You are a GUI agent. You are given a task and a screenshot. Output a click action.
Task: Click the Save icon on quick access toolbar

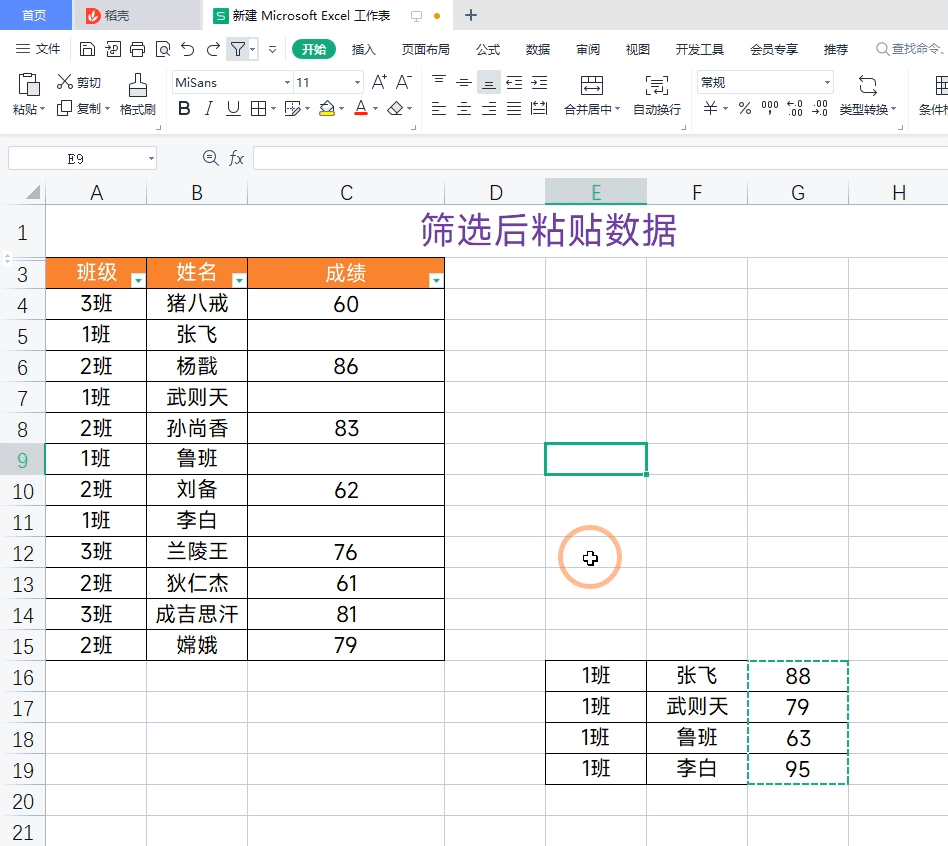tap(86, 48)
